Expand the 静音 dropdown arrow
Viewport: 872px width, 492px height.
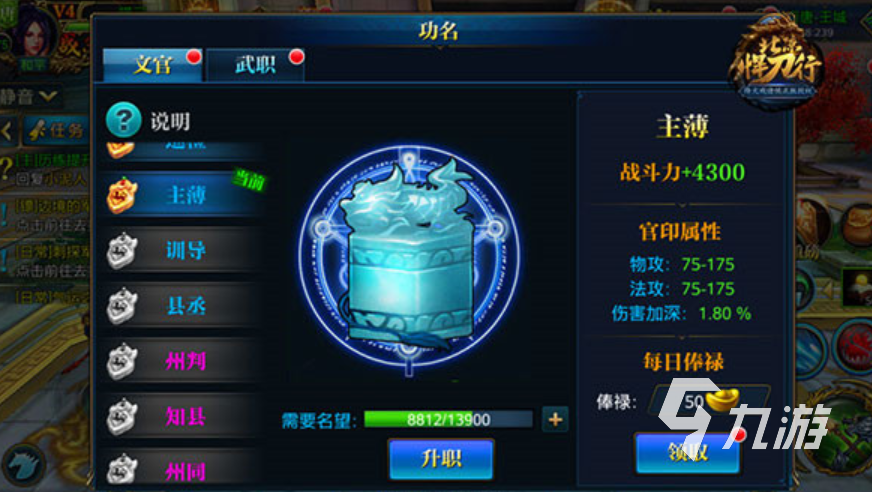pos(48,96)
